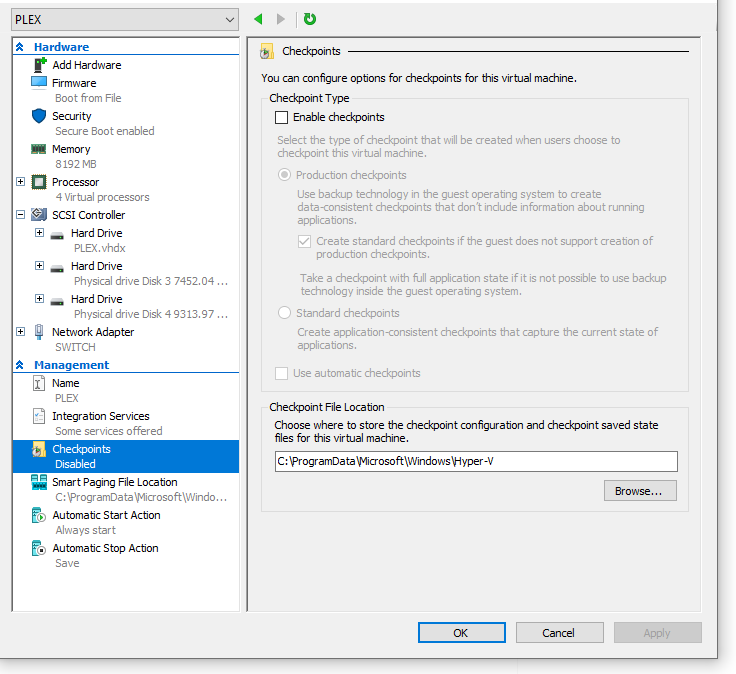Toggle Use automatic checkpoints checkbox
The width and height of the screenshot is (736, 674).
click(282, 374)
